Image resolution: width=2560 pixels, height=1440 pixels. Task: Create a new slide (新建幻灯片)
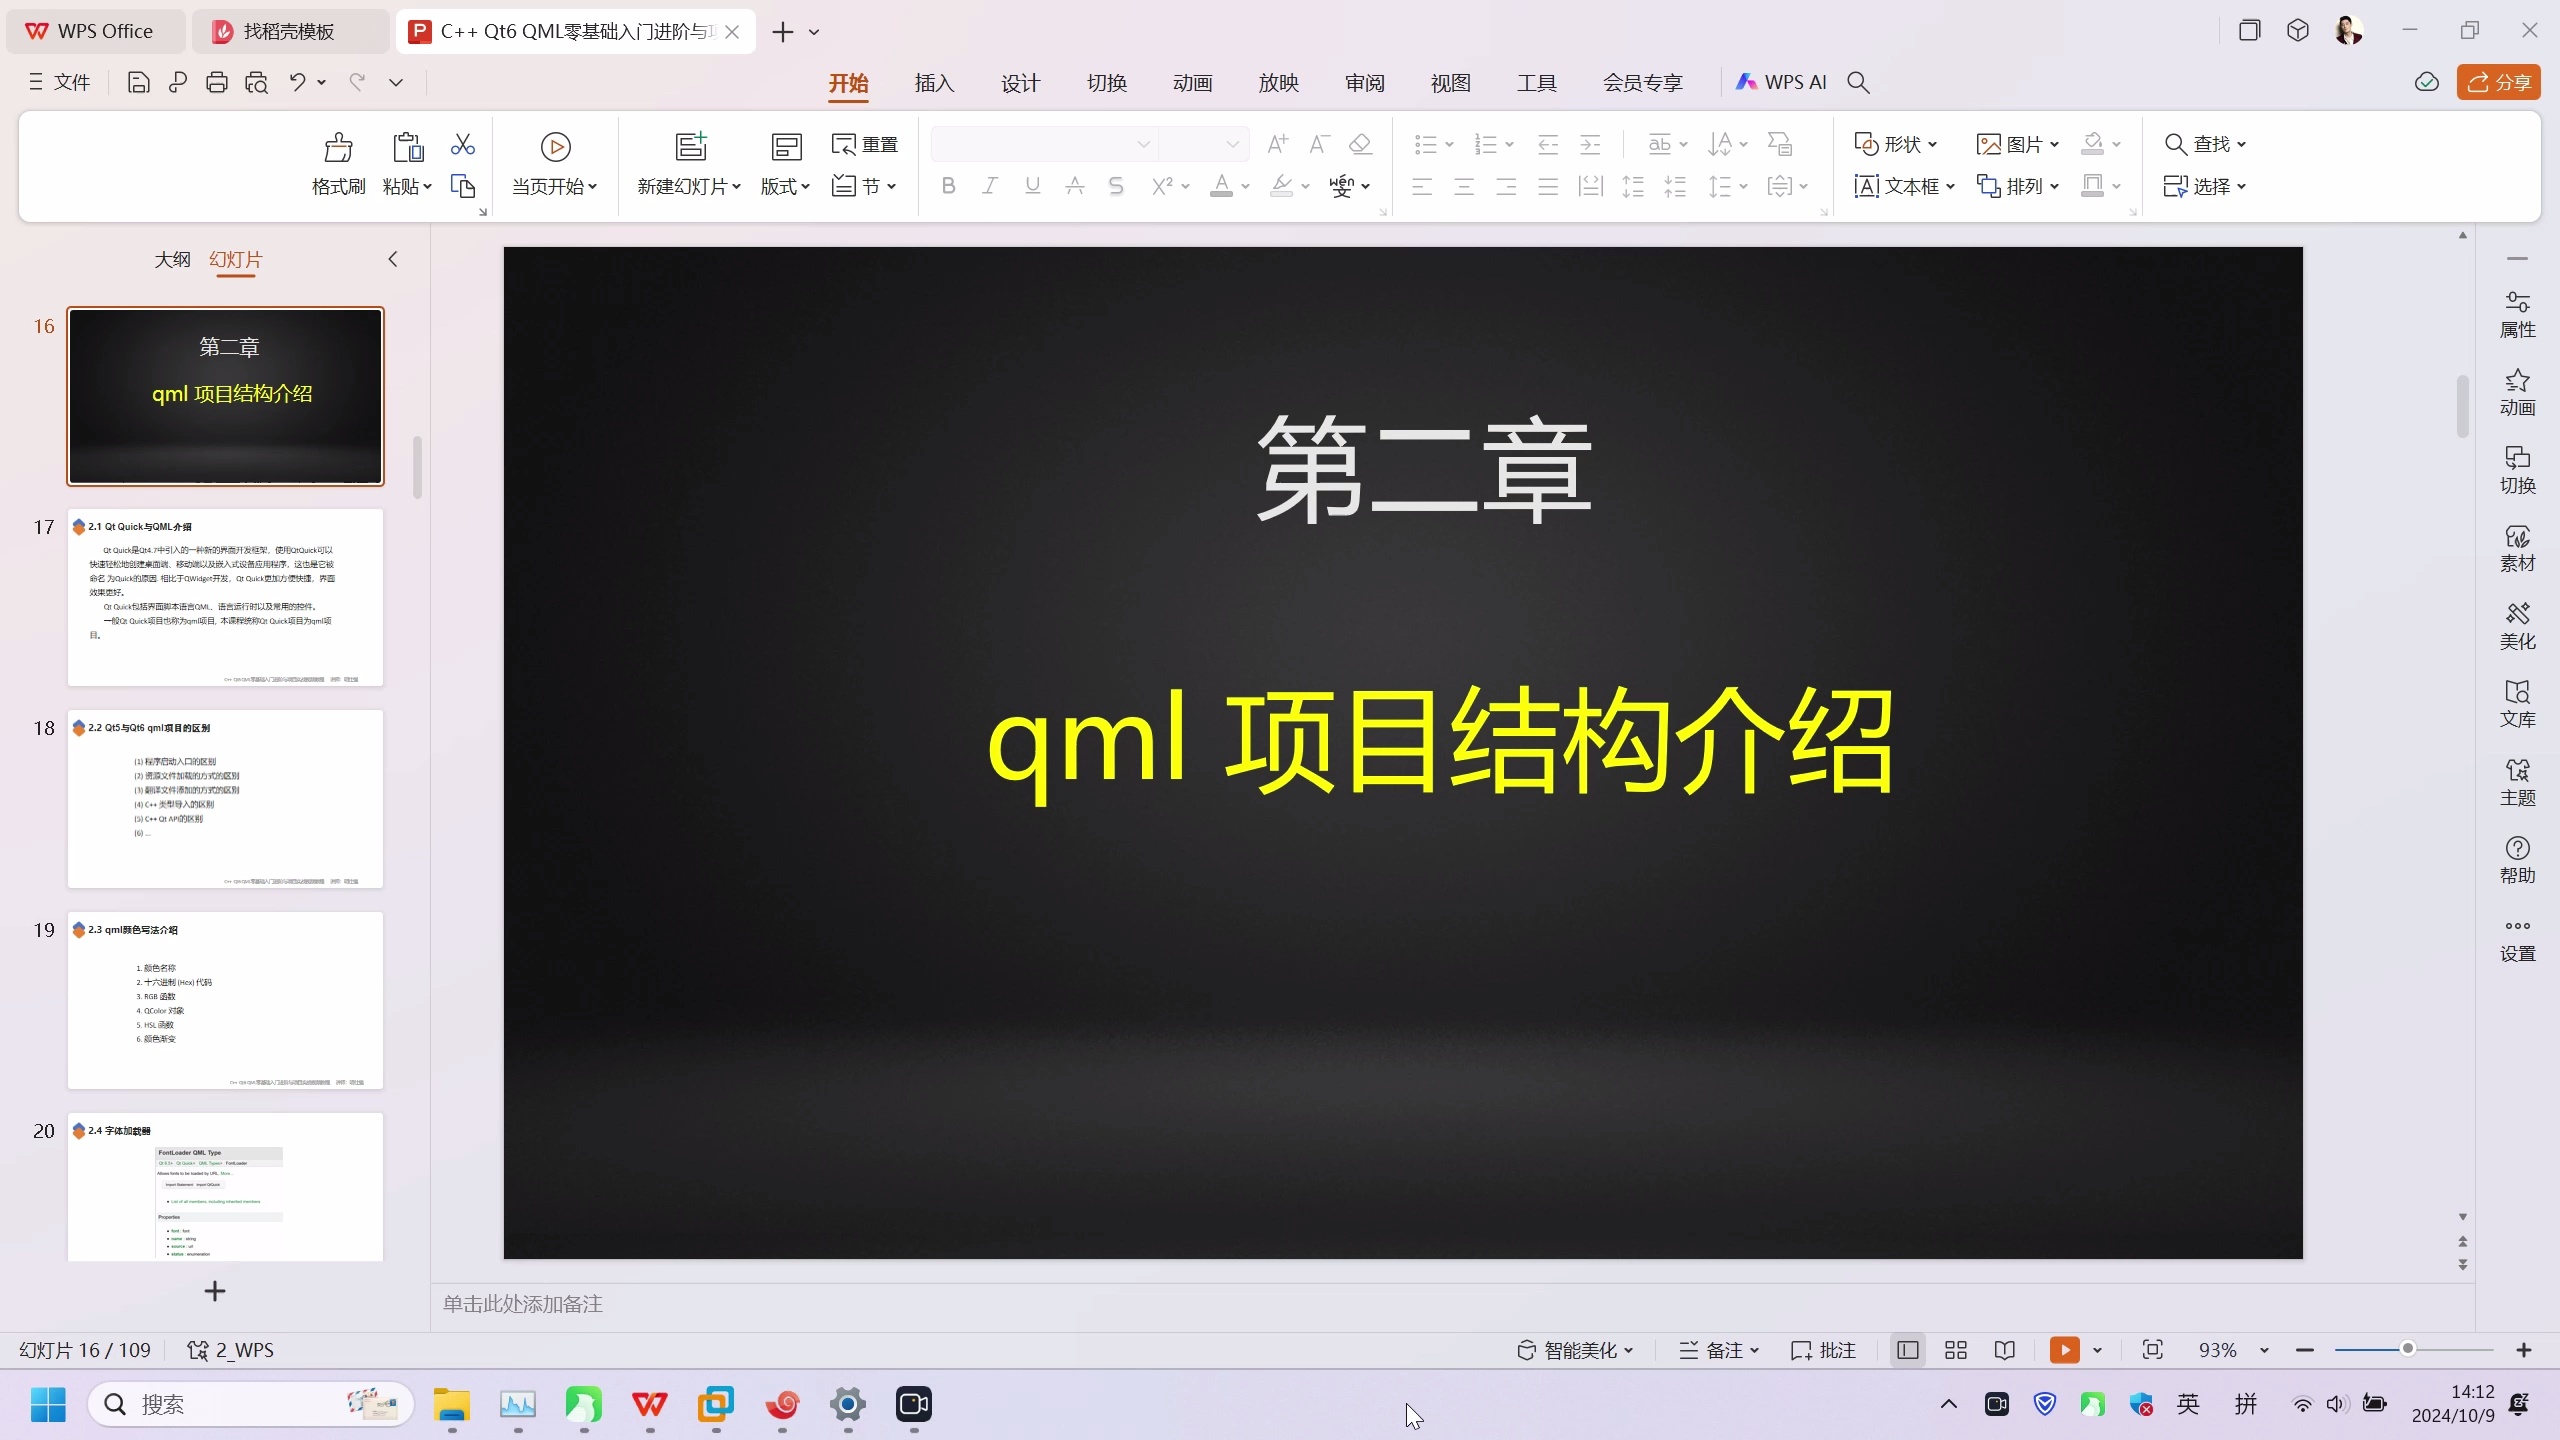click(688, 163)
